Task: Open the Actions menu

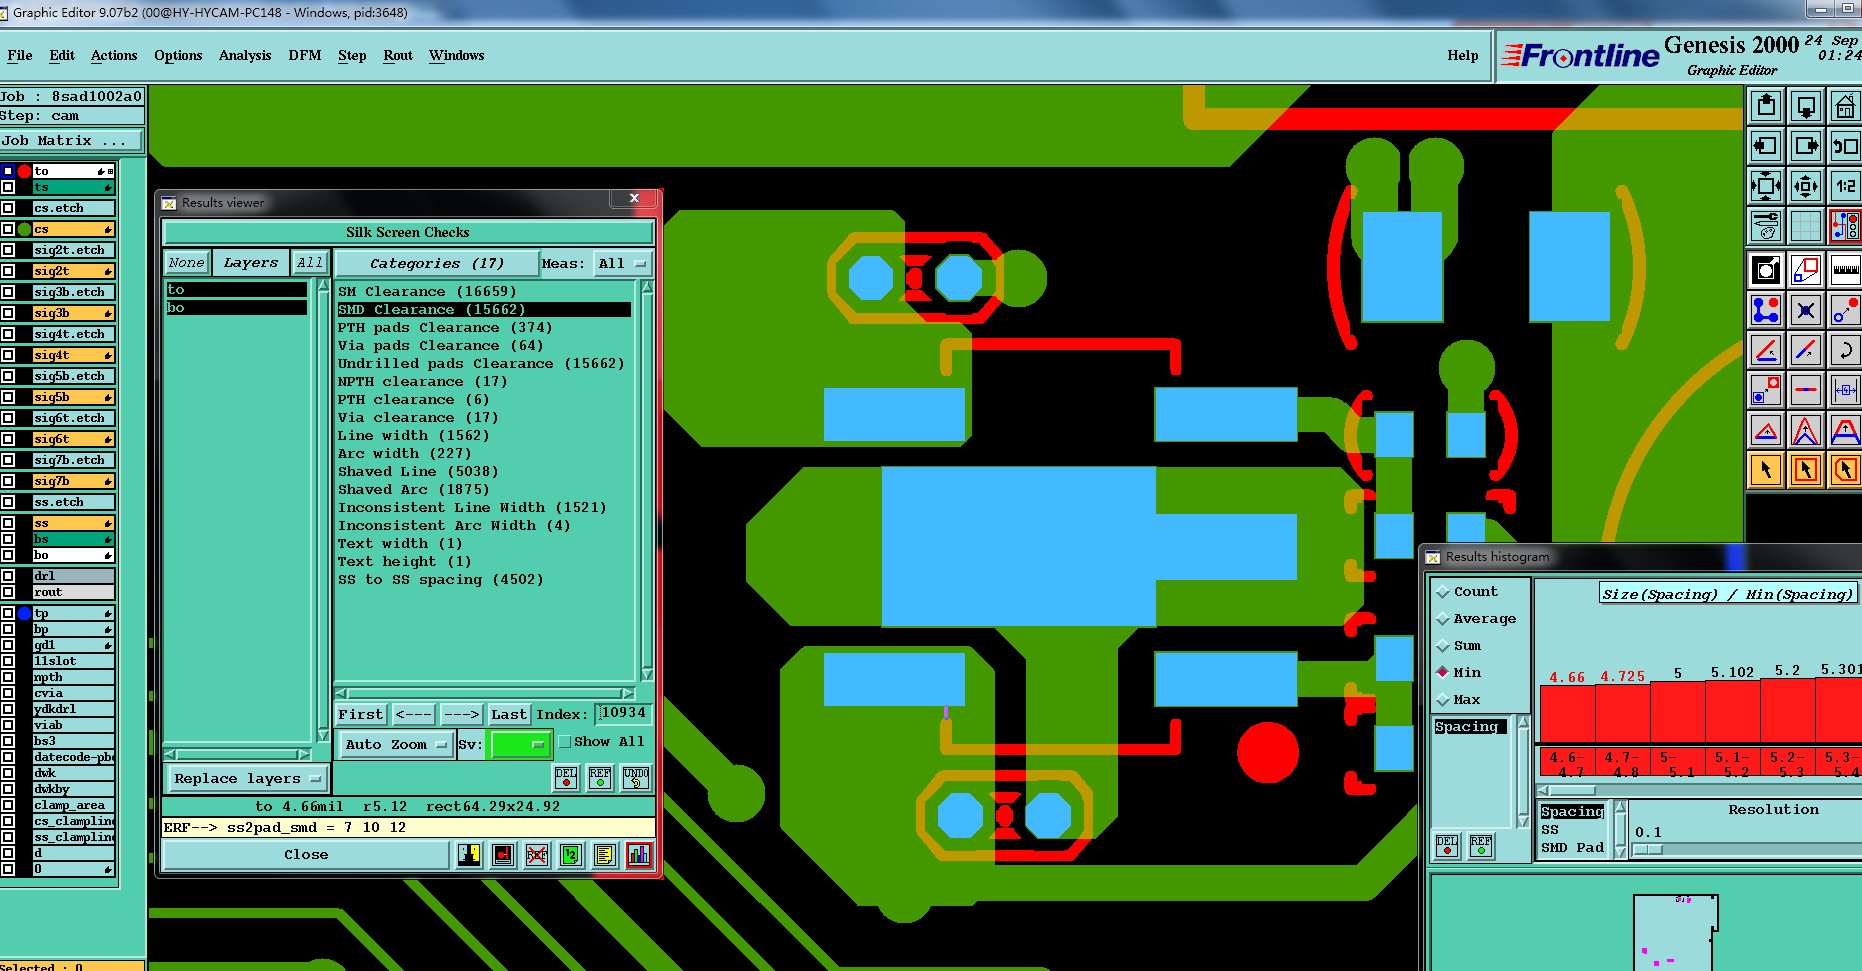Action: point(114,56)
